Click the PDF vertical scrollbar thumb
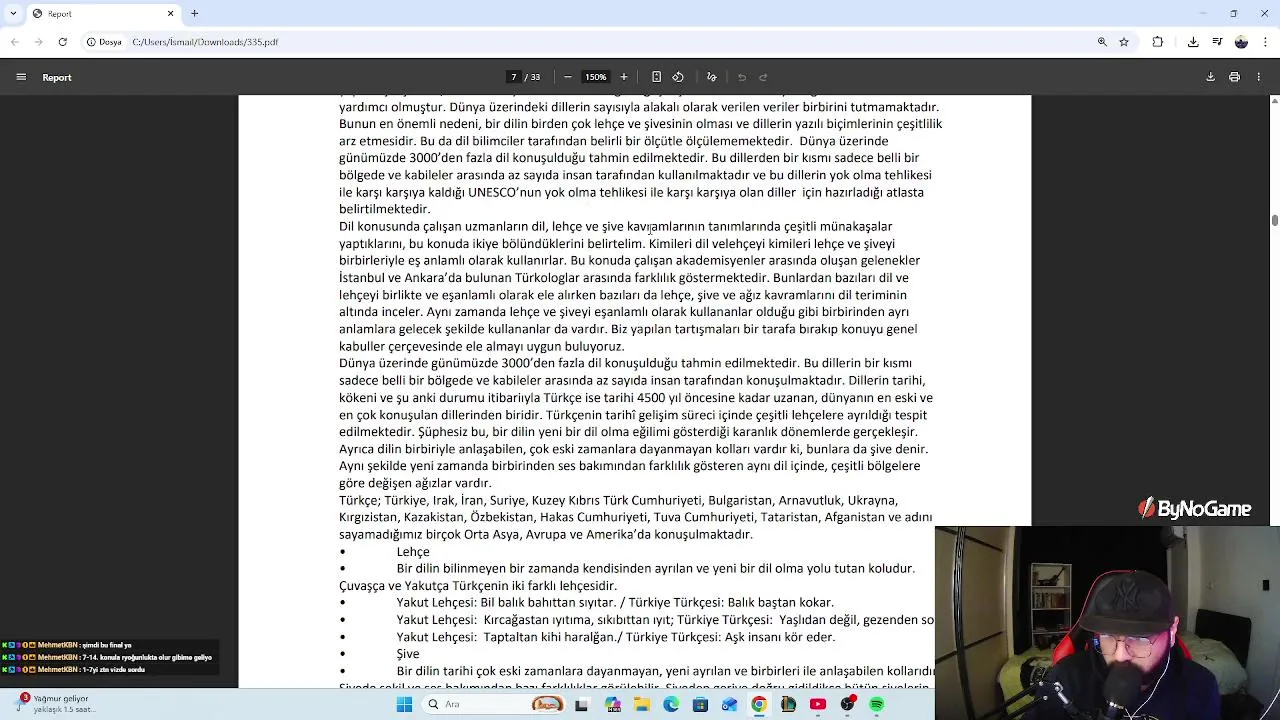This screenshot has height=720, width=1280. point(1274,220)
